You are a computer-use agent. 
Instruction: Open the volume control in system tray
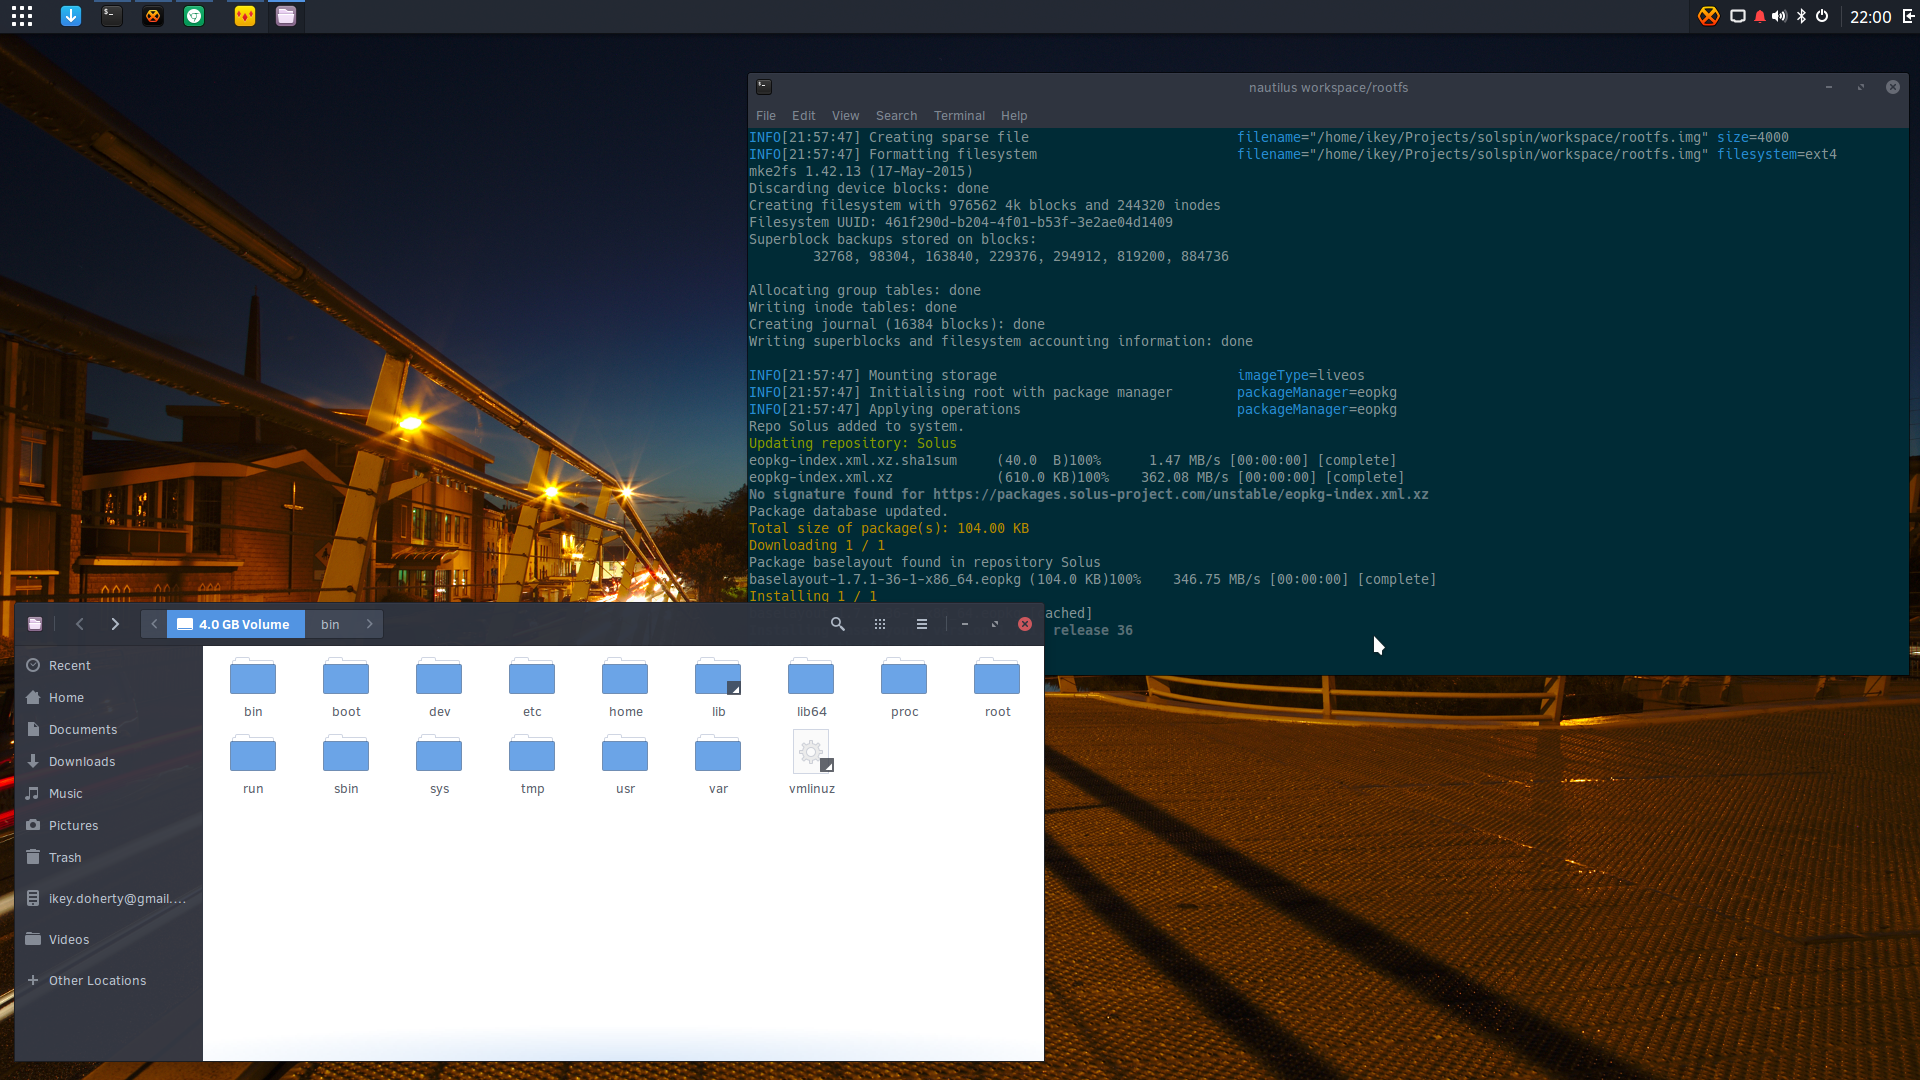click(x=1779, y=16)
